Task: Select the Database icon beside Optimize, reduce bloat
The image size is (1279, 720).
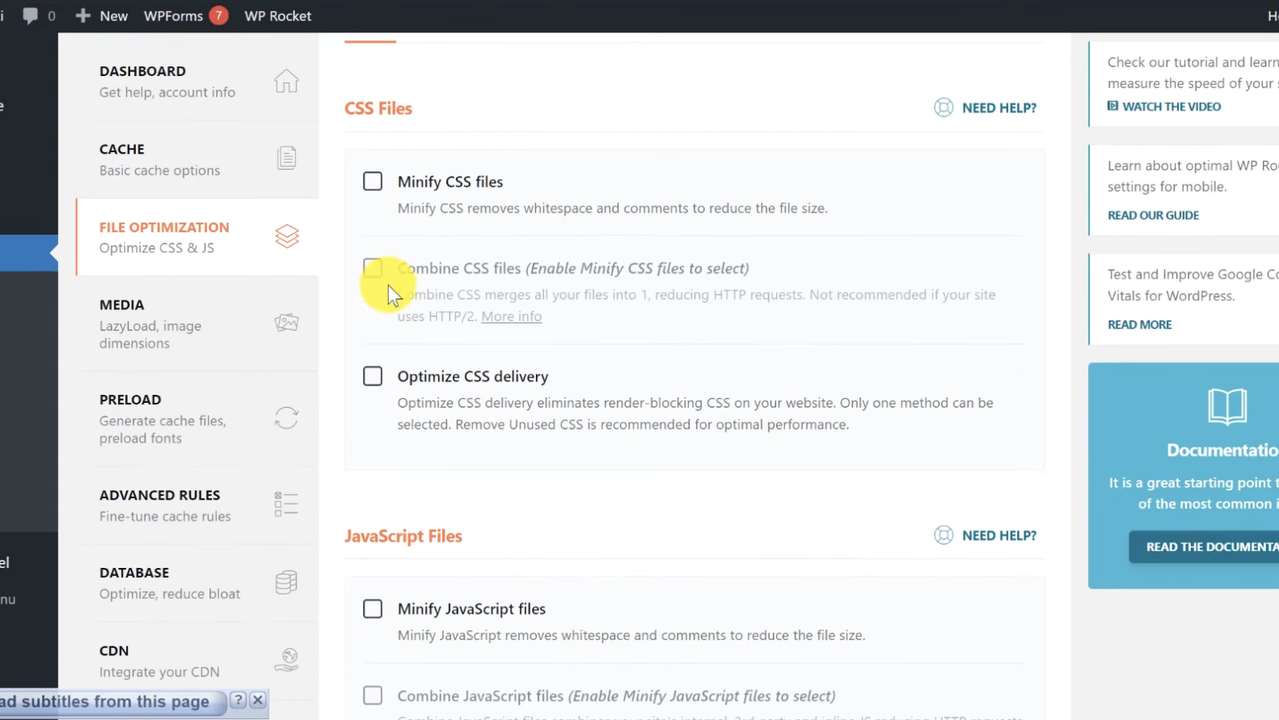Action: click(286, 581)
